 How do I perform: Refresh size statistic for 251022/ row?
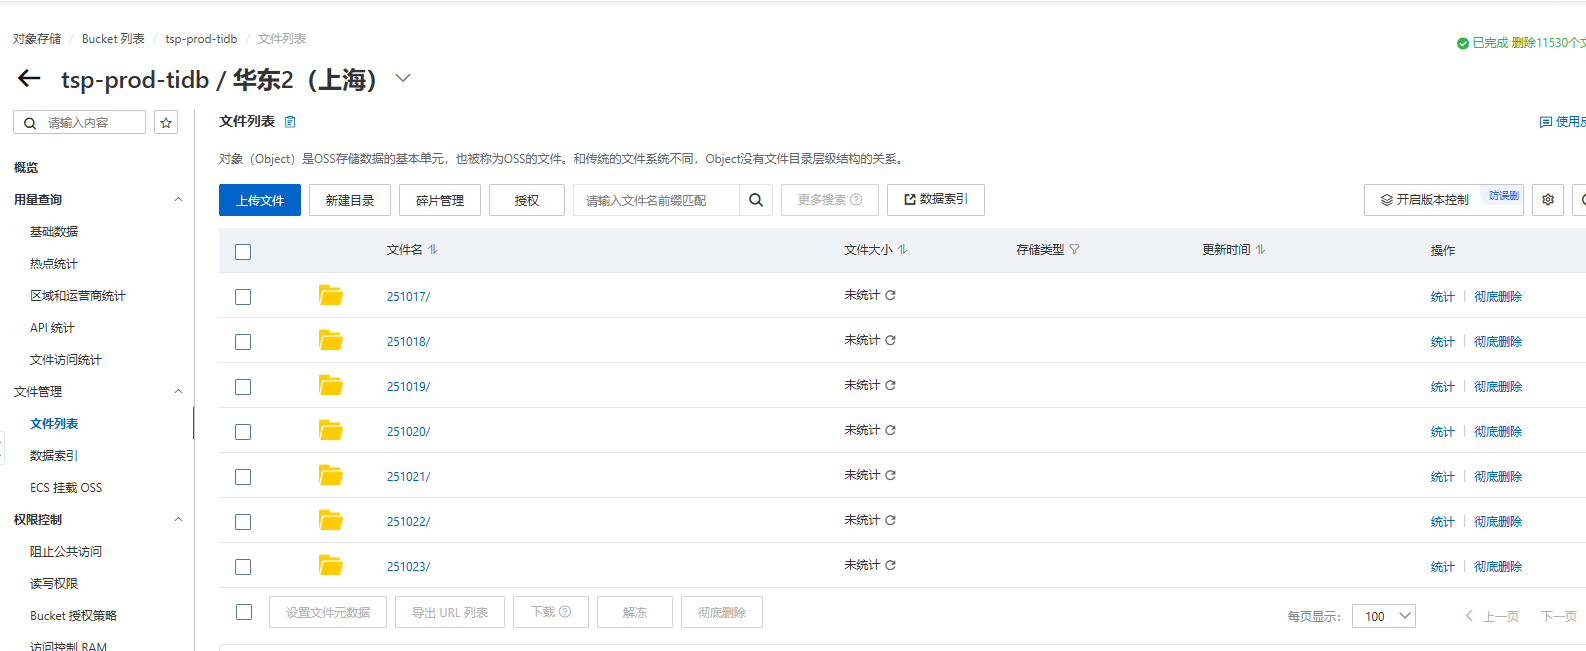890,520
